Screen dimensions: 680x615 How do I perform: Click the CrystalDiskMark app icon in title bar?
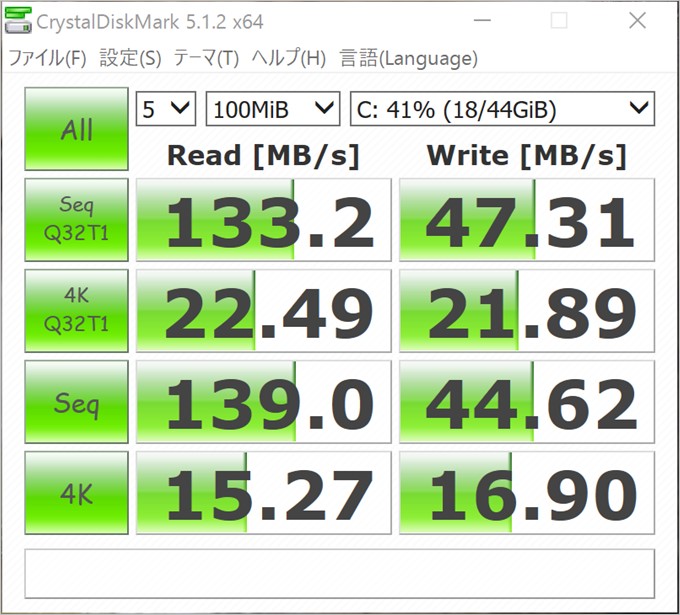(x=18, y=20)
